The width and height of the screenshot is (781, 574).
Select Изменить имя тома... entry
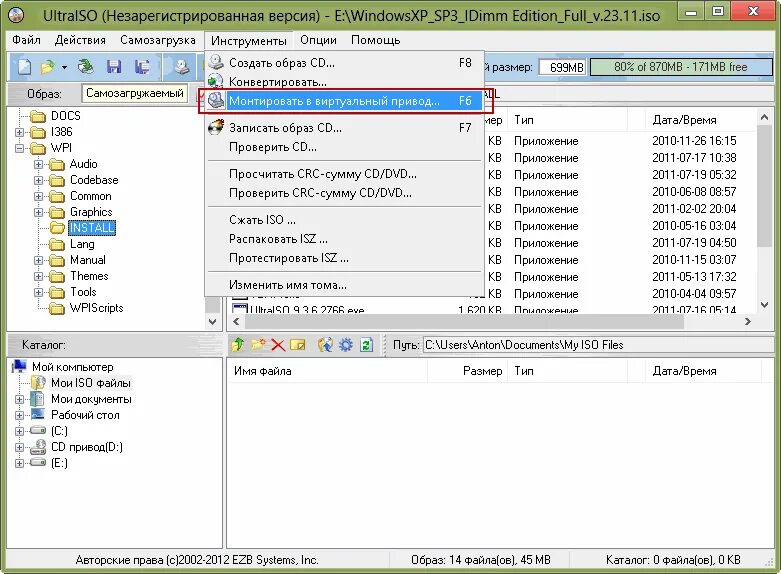tap(344, 285)
